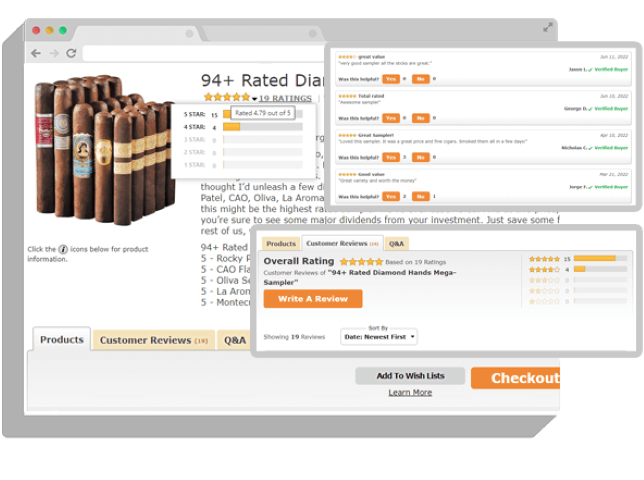Click the four-star progress bar in Overall Rating
Image resolution: width=644 pixels, height=480 pixels.
coord(600,269)
